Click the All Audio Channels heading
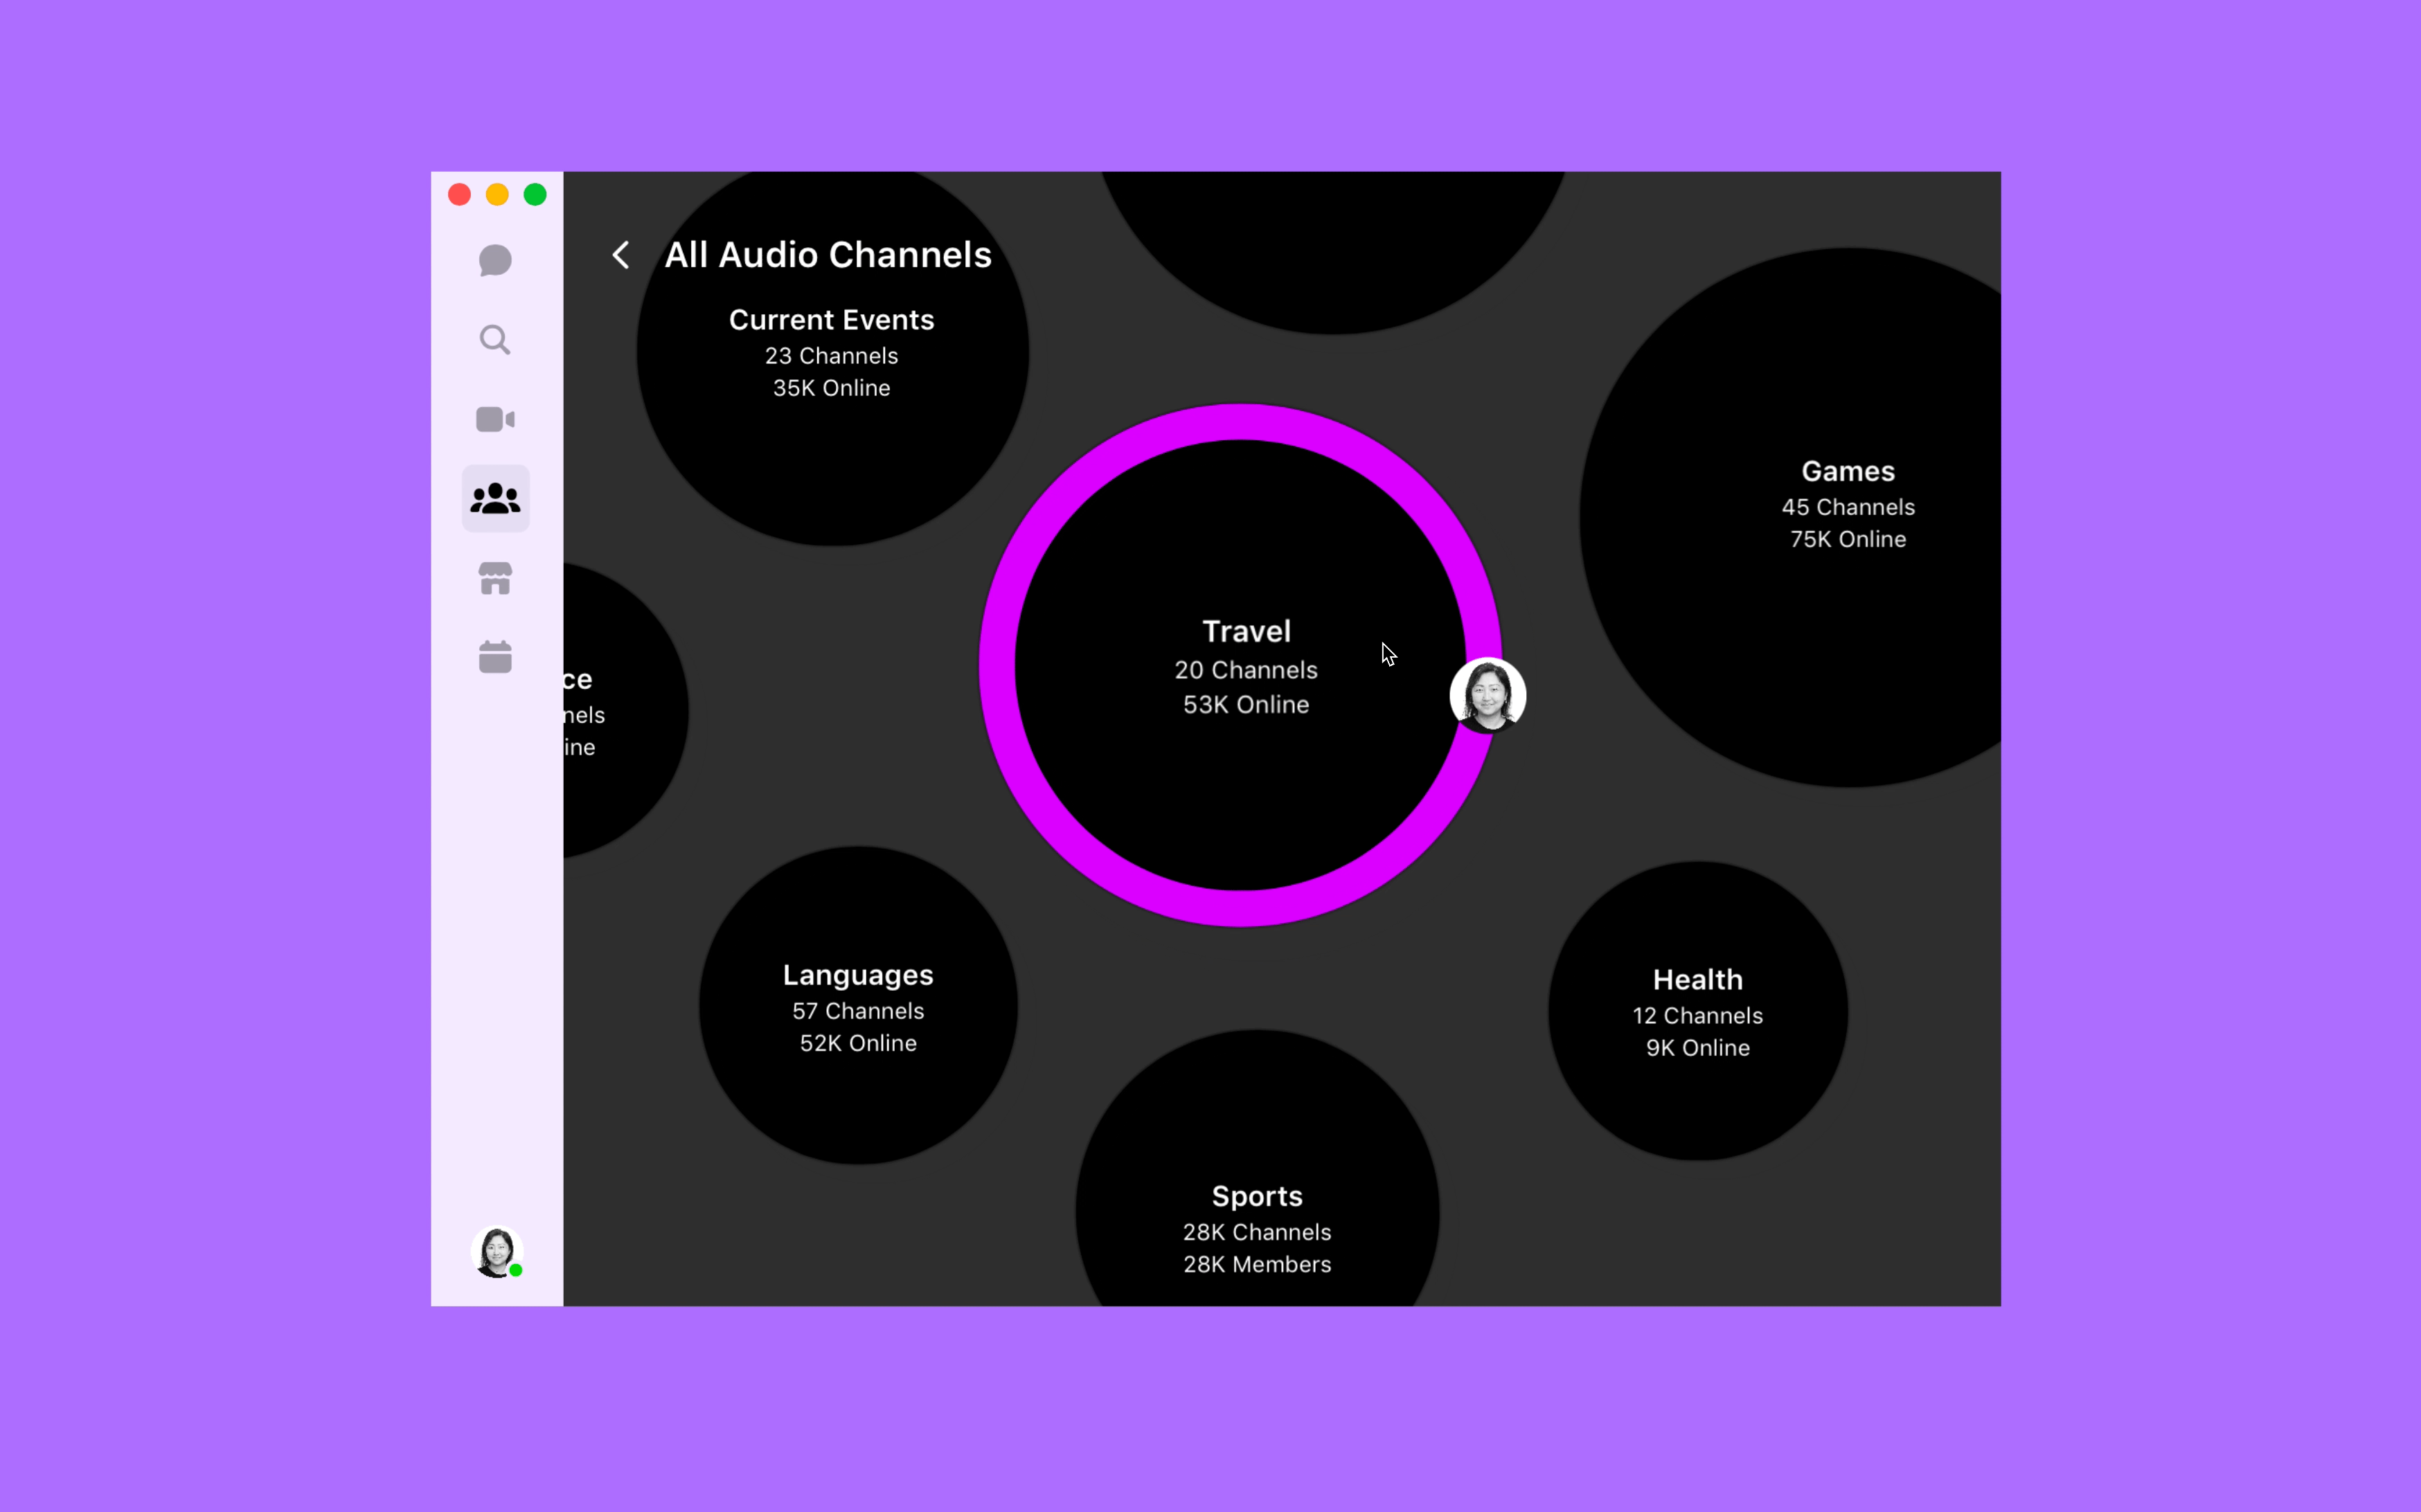The width and height of the screenshot is (2421, 1512). coord(828,255)
